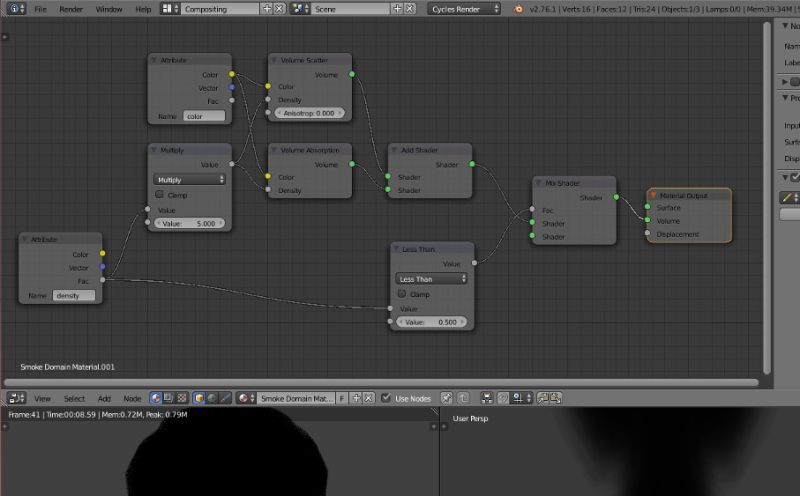800x496 pixels.
Task: Paste nodes from clipboard
Action: [556, 398]
